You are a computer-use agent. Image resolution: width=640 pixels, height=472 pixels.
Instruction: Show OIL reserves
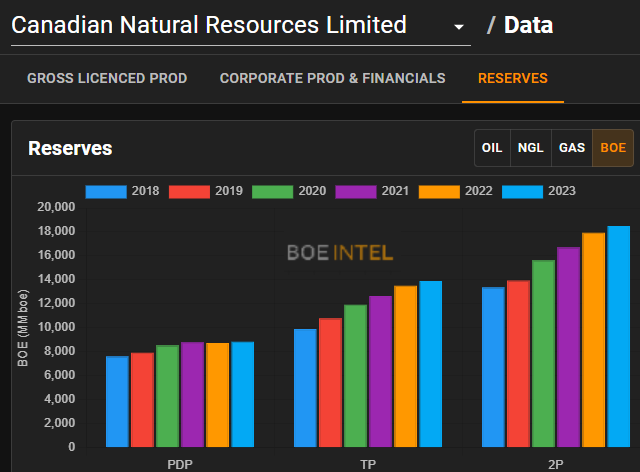(492, 148)
